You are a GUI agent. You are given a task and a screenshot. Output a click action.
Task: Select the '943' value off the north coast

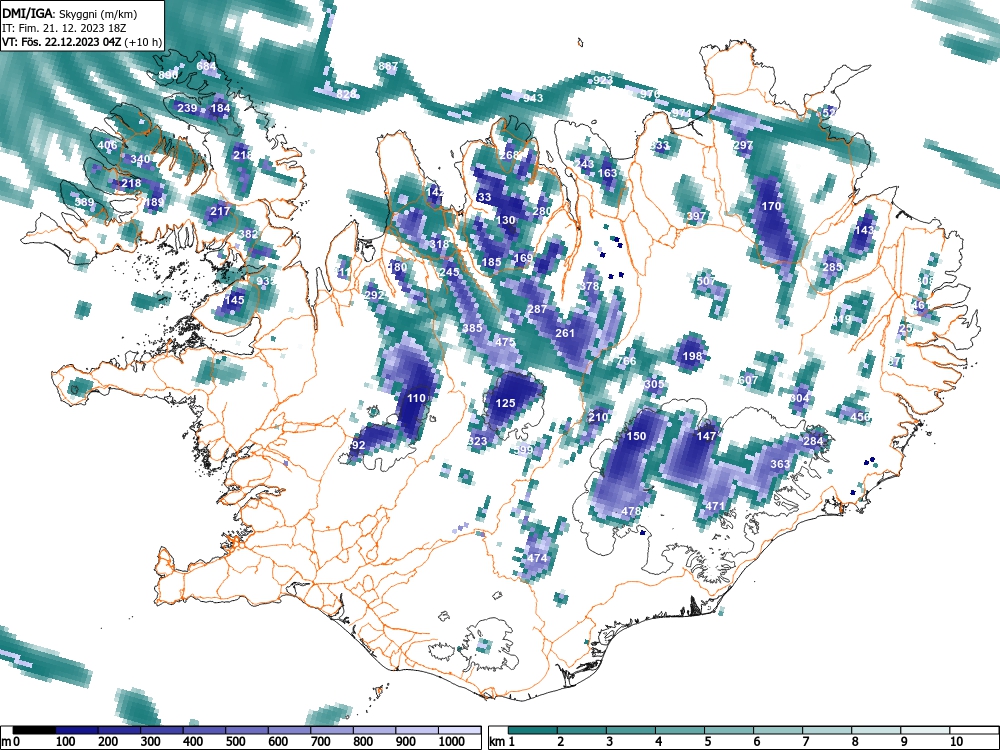click(x=533, y=98)
